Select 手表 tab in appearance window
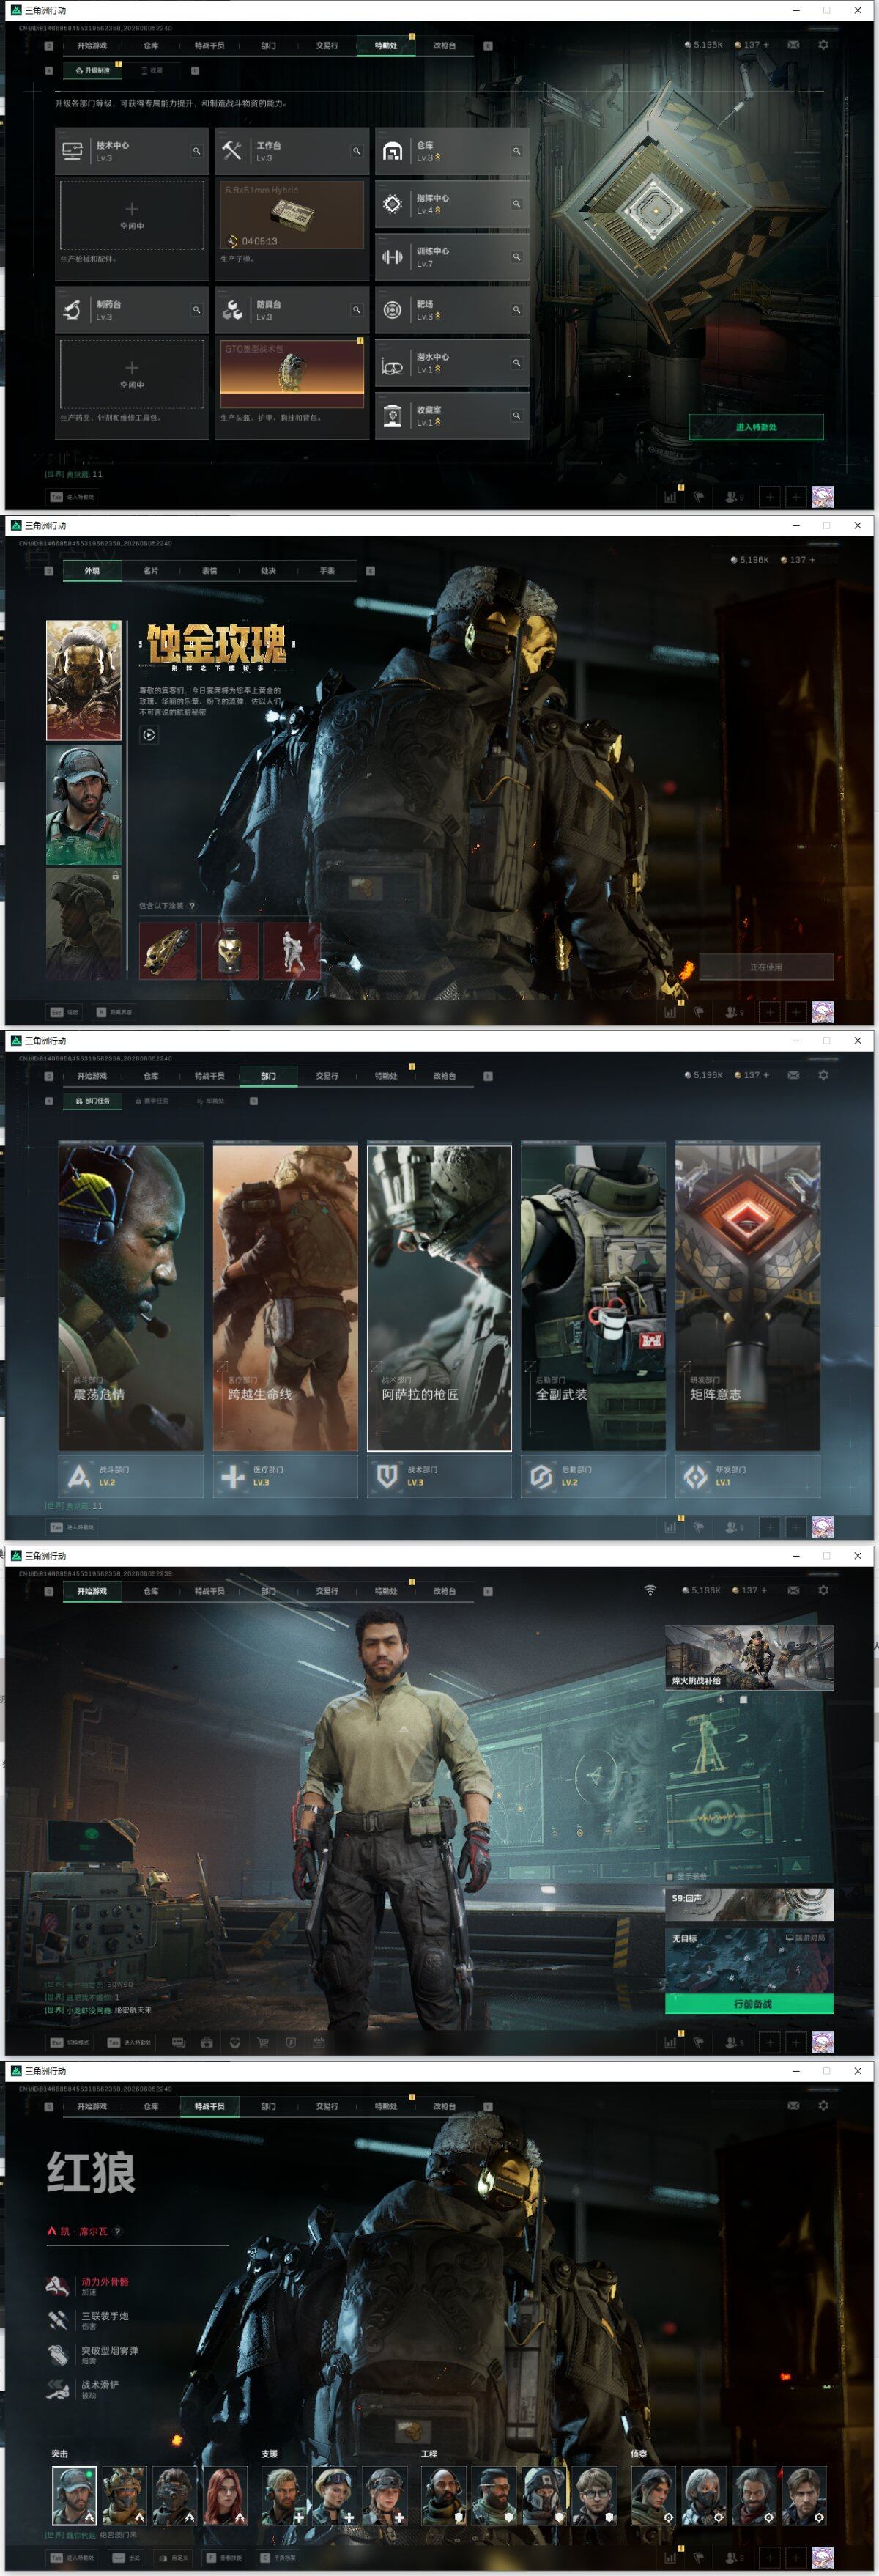The image size is (879, 2576). coord(327,571)
